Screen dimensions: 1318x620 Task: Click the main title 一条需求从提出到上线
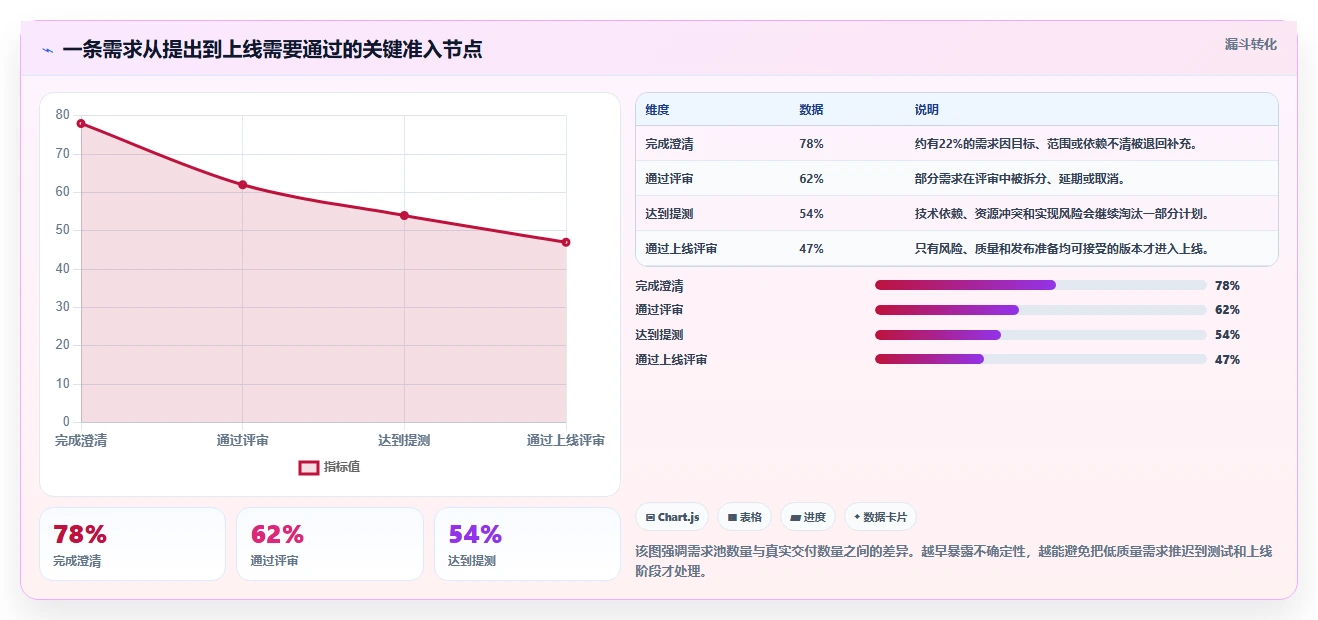pyautogui.click(x=272, y=50)
